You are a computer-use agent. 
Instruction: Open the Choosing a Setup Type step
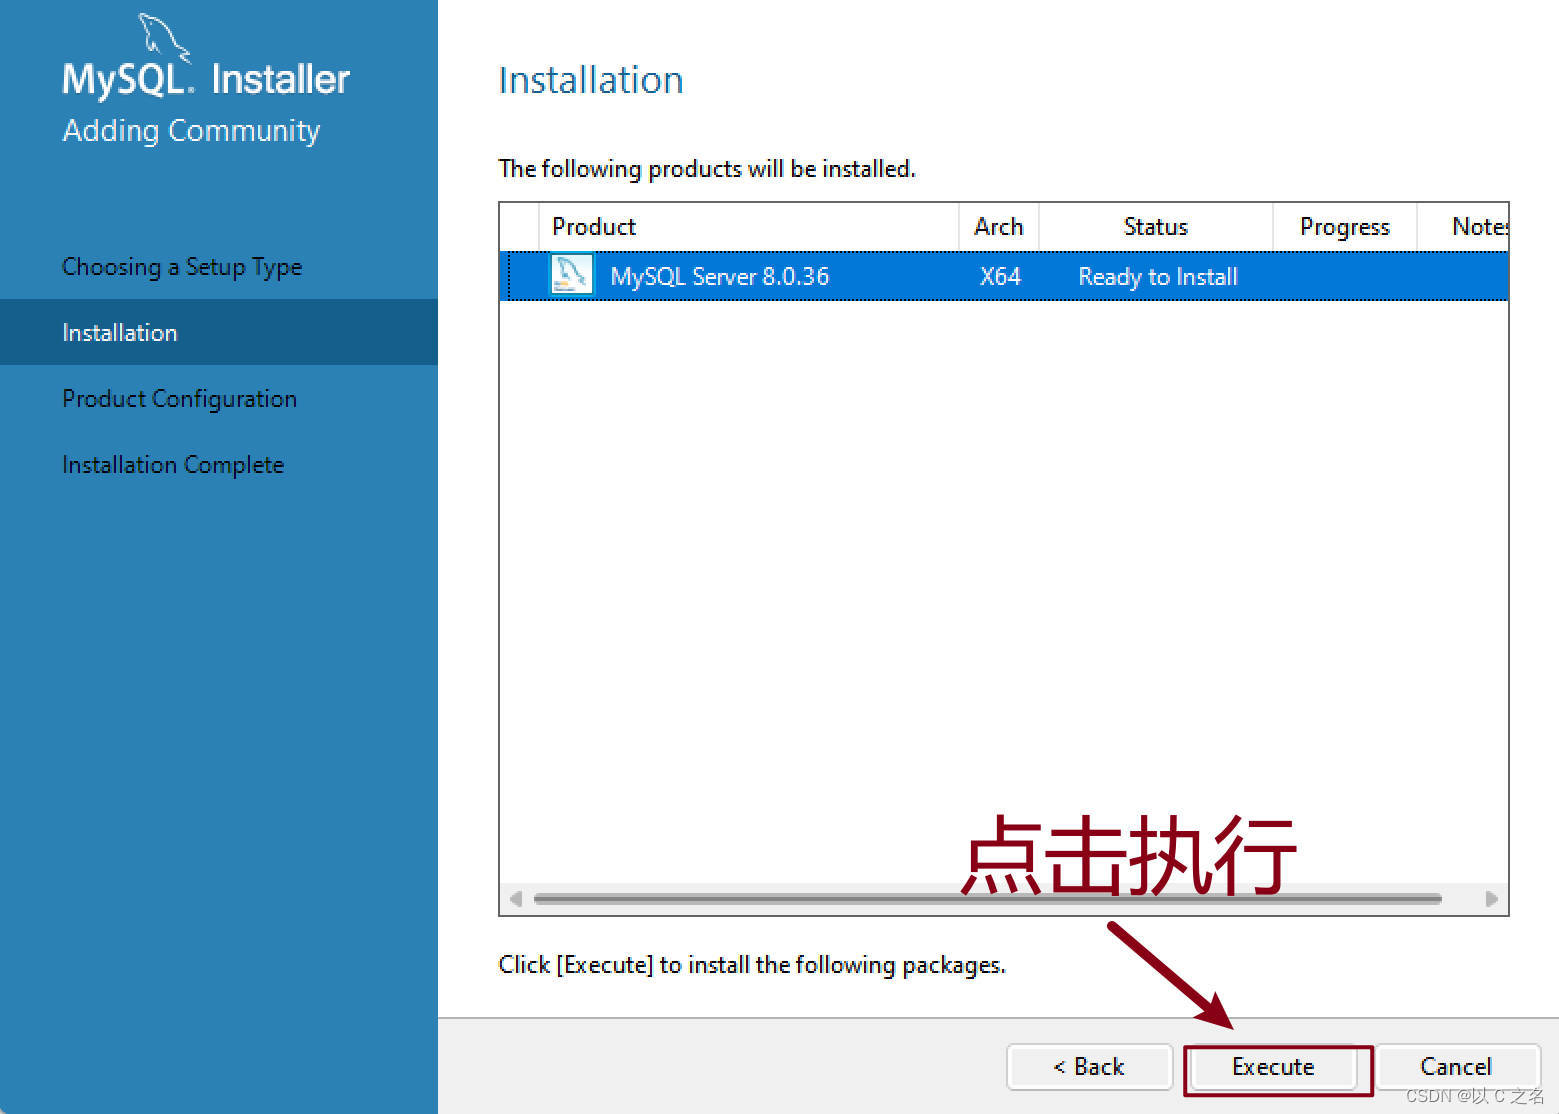182,267
